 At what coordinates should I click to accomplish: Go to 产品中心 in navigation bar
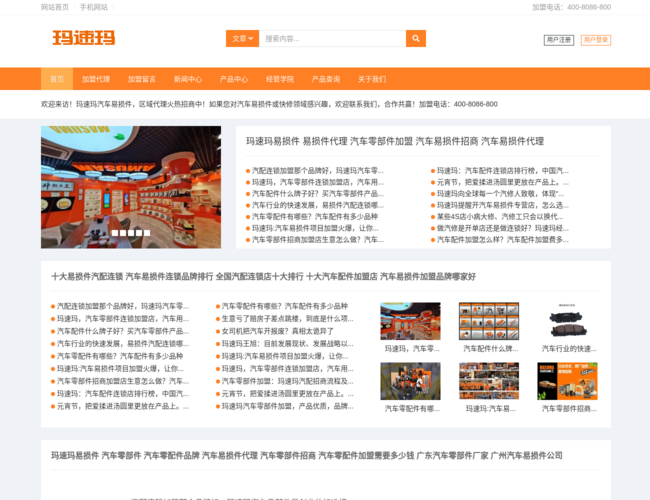234,79
